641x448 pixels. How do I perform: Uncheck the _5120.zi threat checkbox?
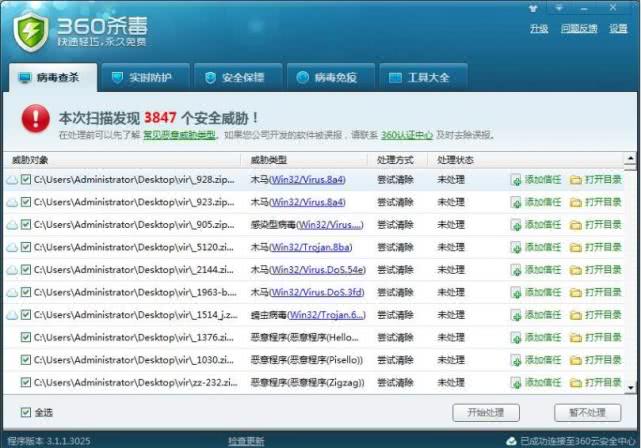point(26,247)
